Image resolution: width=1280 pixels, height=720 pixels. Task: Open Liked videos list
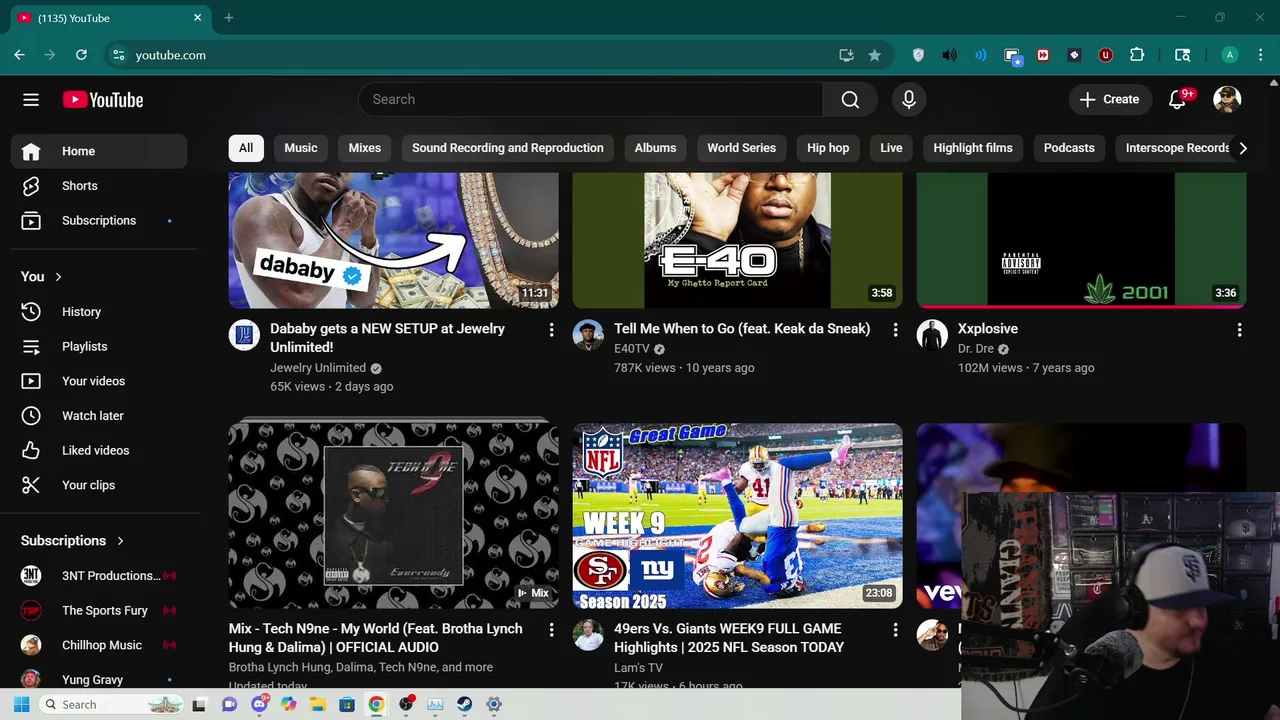99,450
